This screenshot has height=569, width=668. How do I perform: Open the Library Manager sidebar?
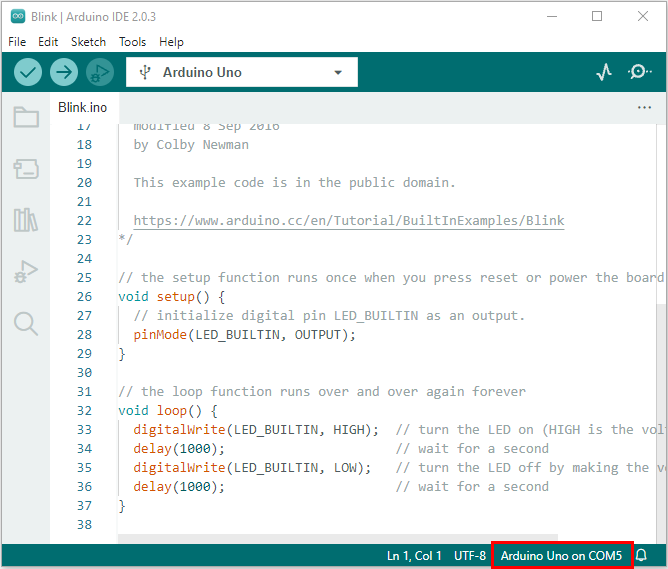26,220
